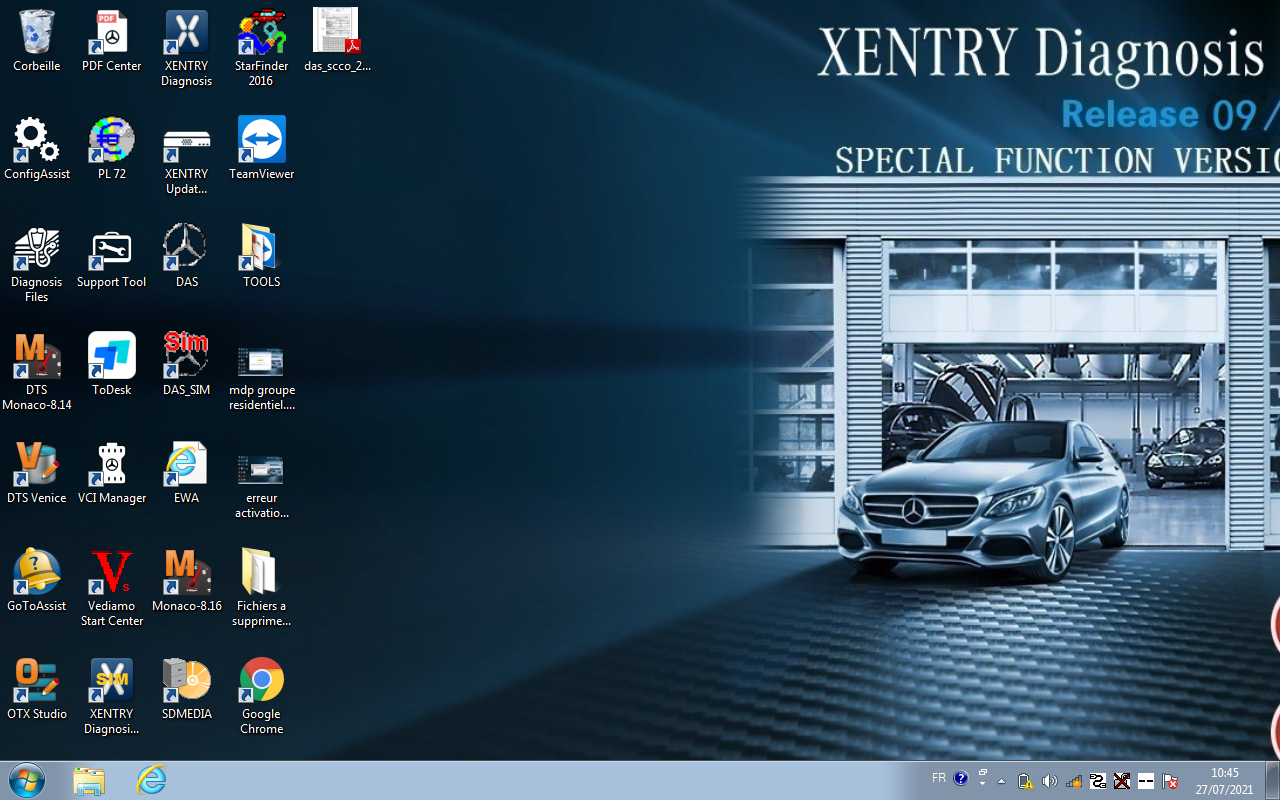1280x800 pixels.
Task: Launch the TeamViewer desktop icon
Action: [x=261, y=141]
